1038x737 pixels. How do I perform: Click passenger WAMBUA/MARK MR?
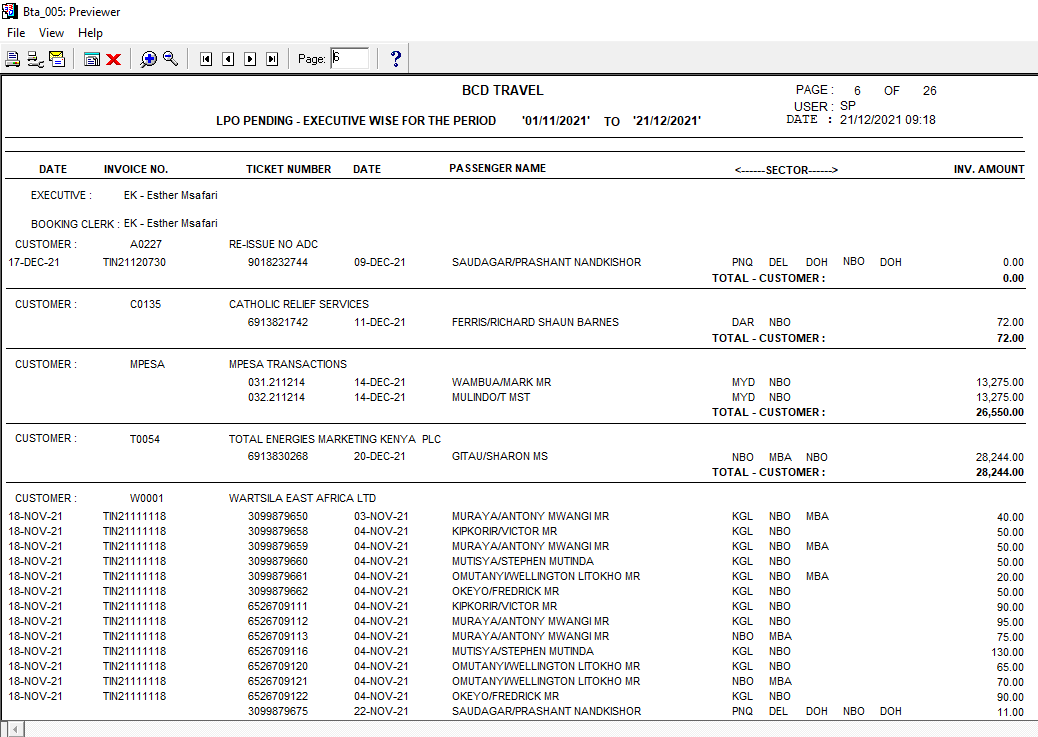pyautogui.click(x=501, y=382)
